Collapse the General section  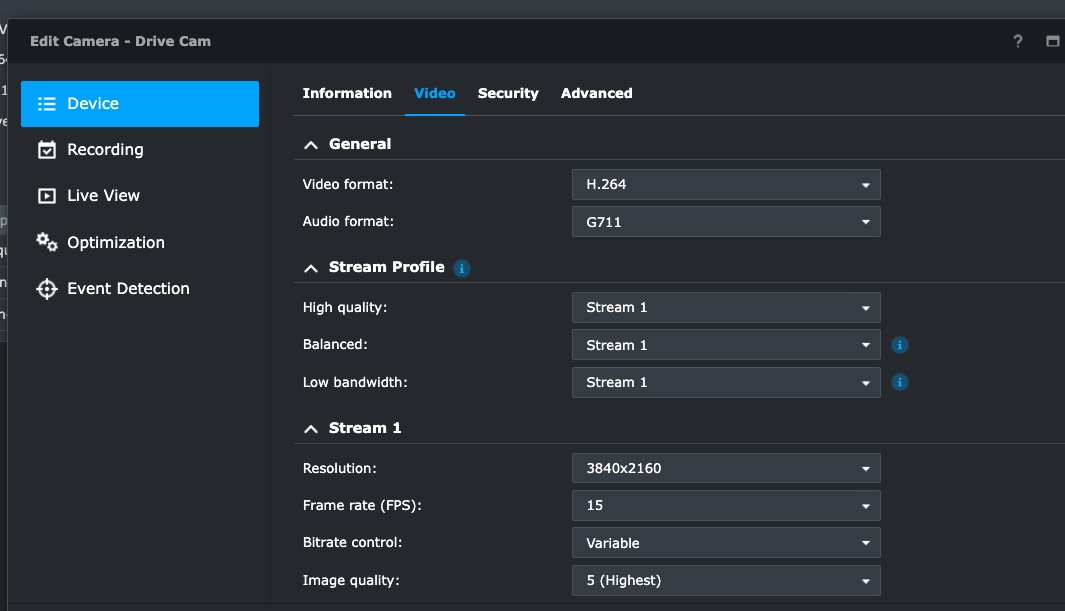pyautogui.click(x=311, y=145)
